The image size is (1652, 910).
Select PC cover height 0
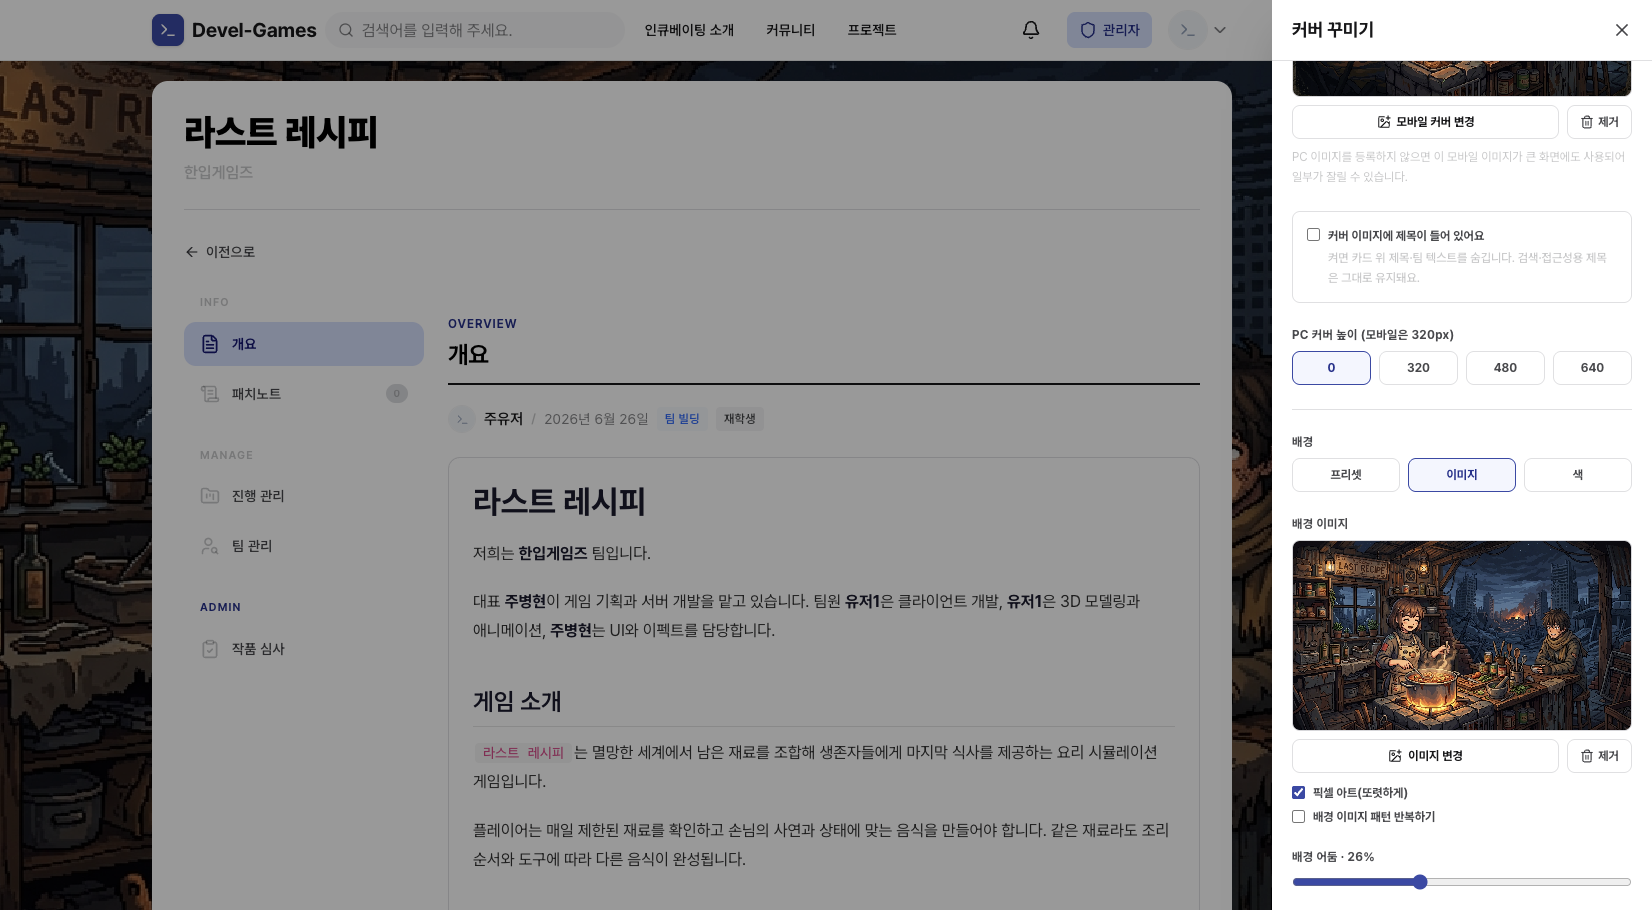coord(1331,368)
